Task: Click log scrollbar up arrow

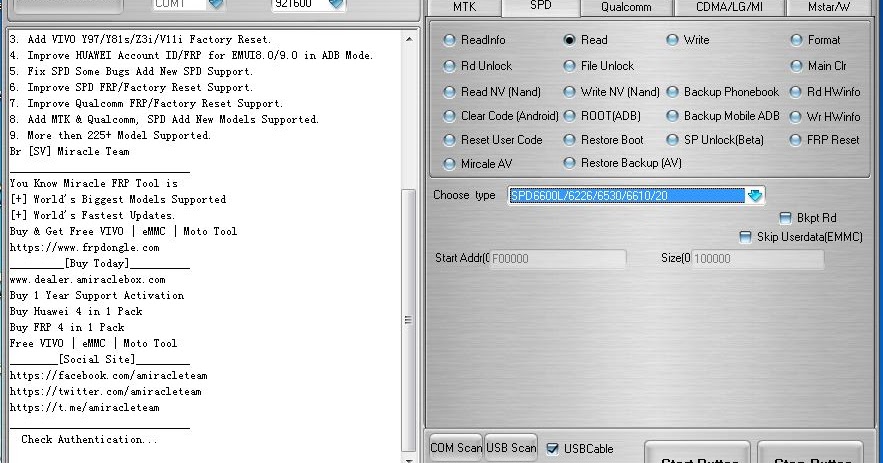Action: (409, 39)
